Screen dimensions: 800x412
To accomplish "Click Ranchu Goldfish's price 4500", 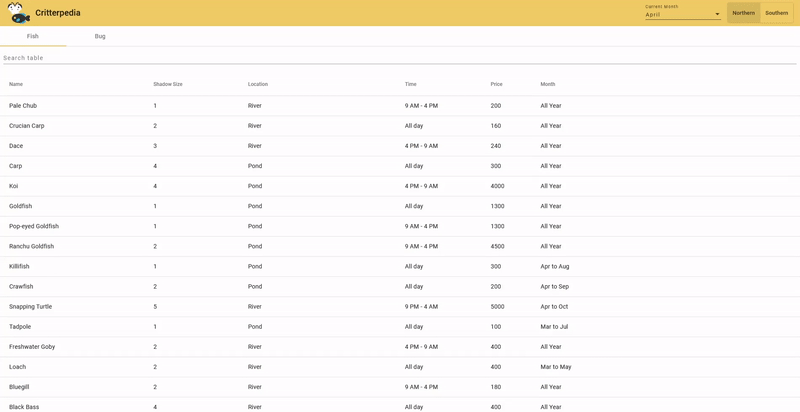I will [x=497, y=246].
